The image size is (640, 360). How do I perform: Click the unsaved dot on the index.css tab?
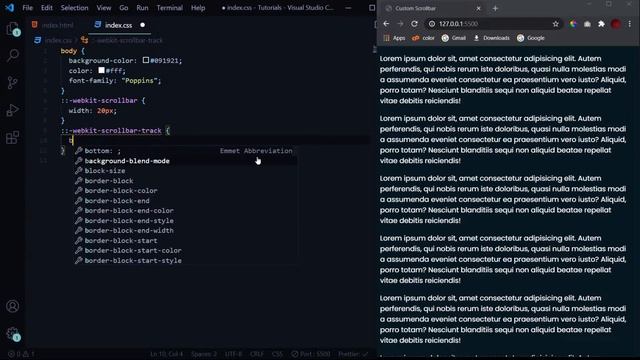142,25
